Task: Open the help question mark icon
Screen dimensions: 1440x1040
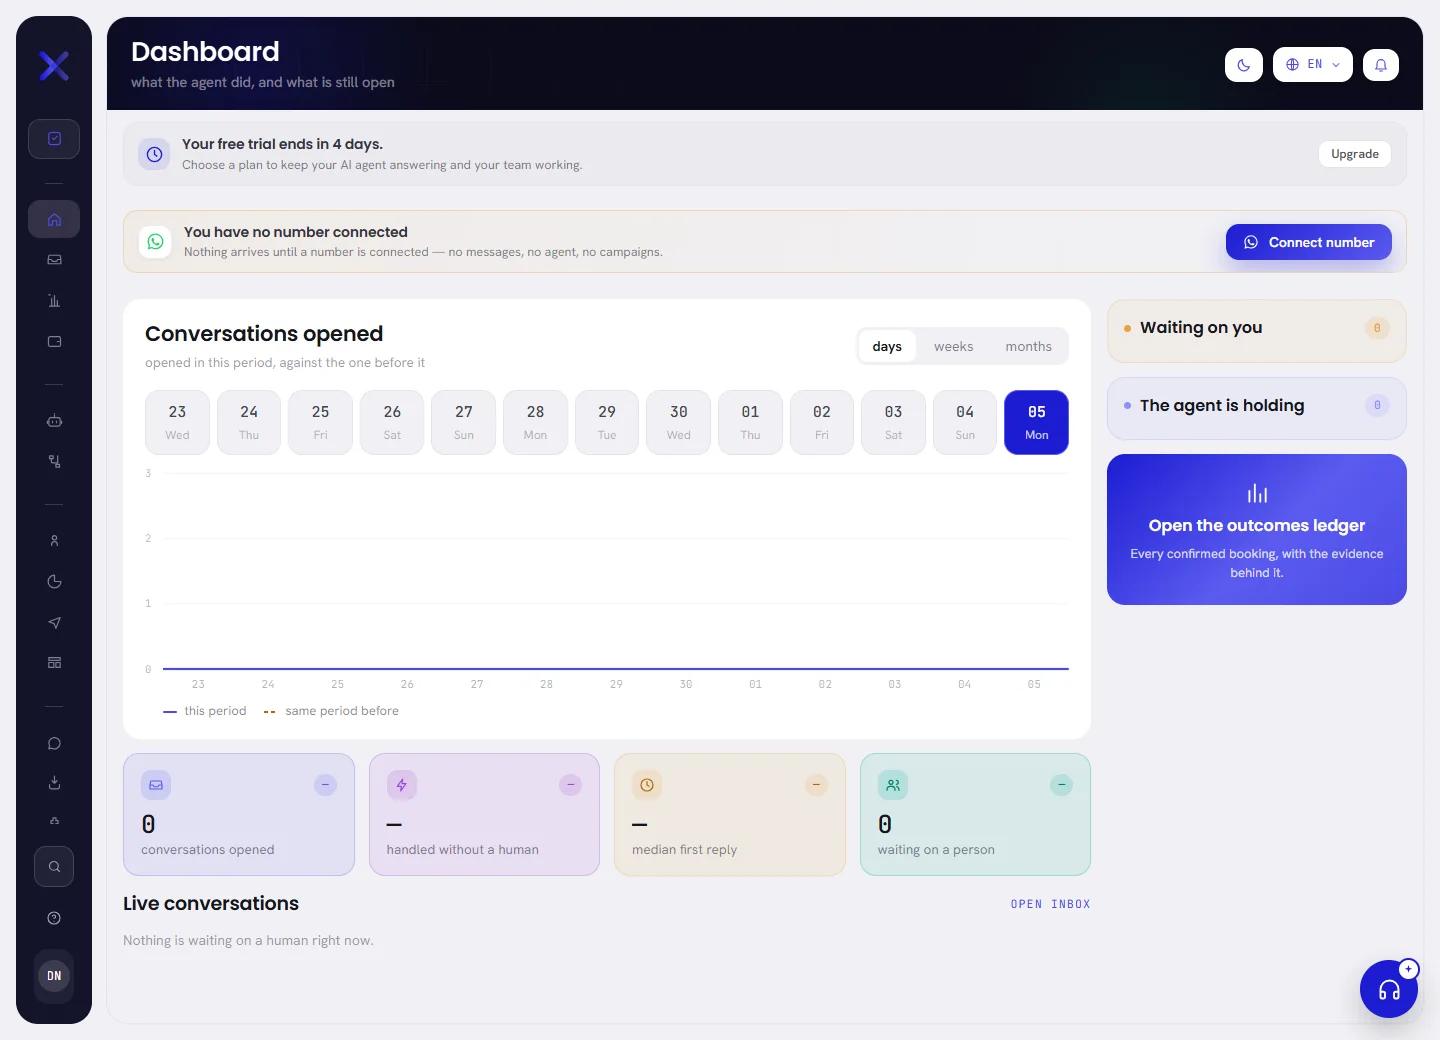Action: click(x=54, y=918)
